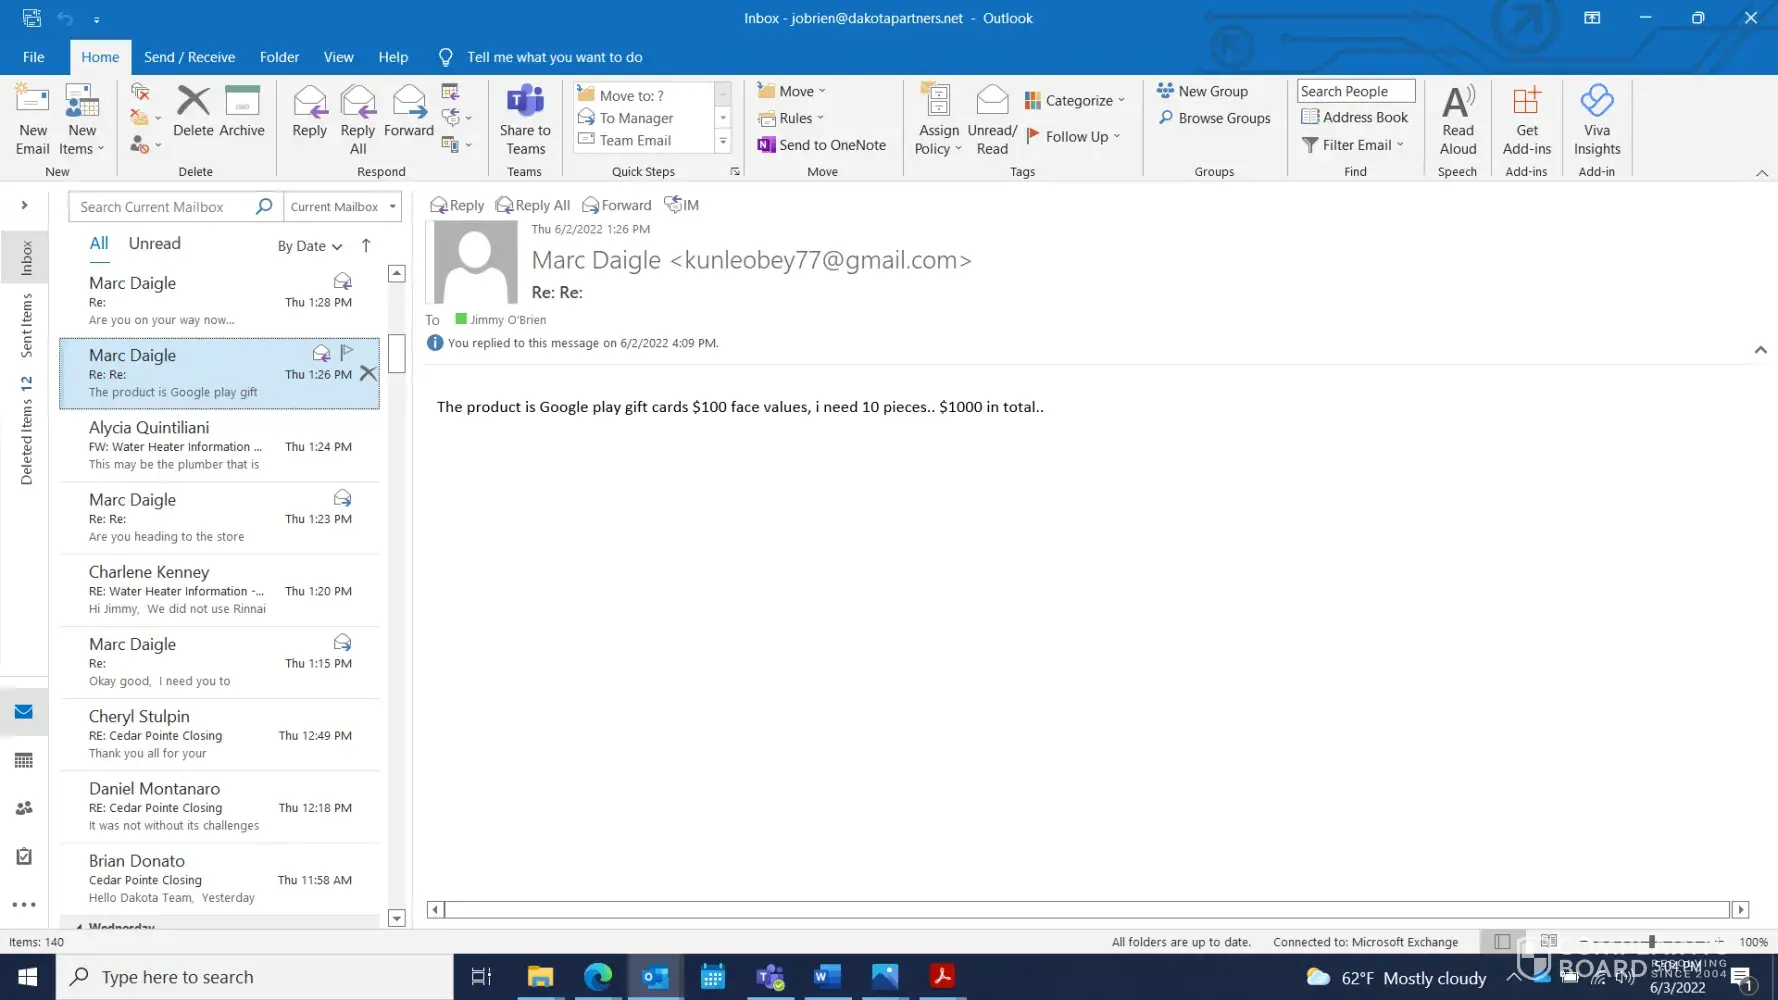
Task: Click Forward in the reading pane
Action: (617, 205)
